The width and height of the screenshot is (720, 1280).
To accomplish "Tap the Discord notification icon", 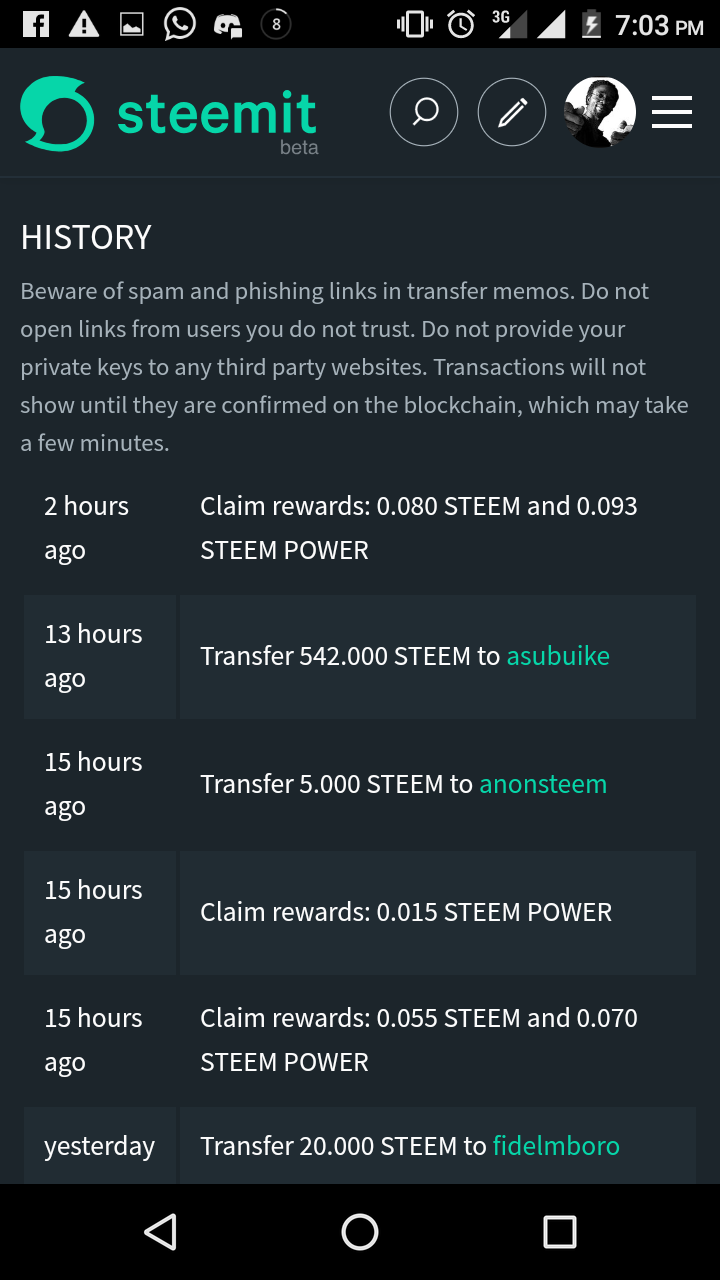I will [x=229, y=24].
